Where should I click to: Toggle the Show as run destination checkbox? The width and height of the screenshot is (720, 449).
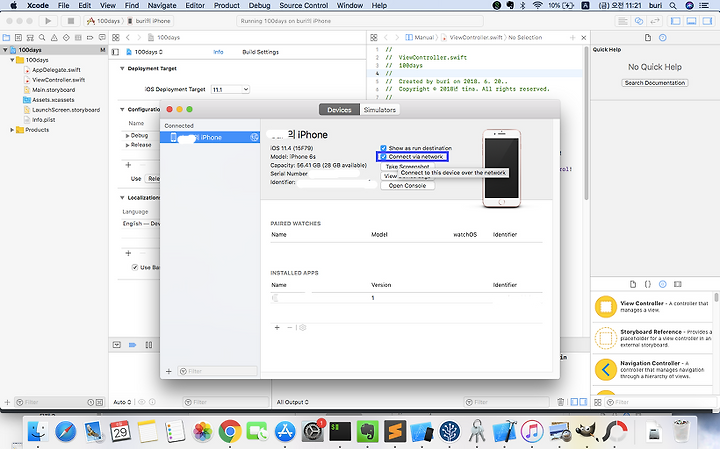tap(383, 148)
